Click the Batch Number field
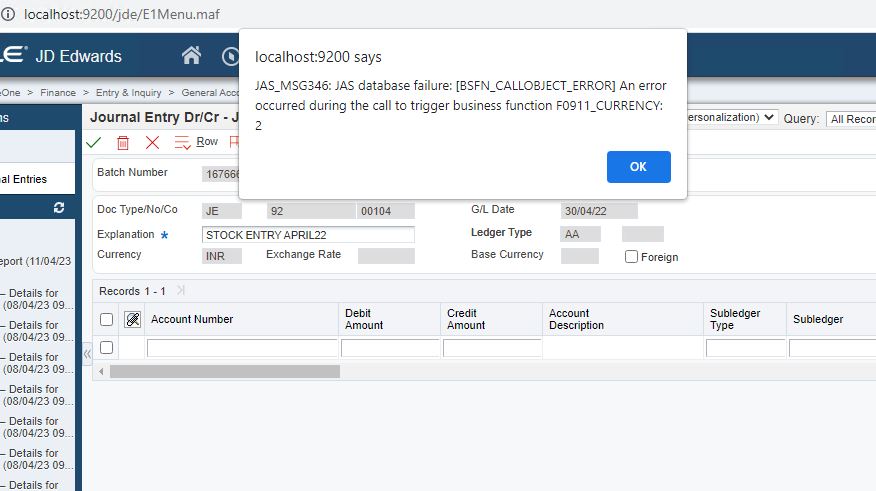 coord(221,174)
